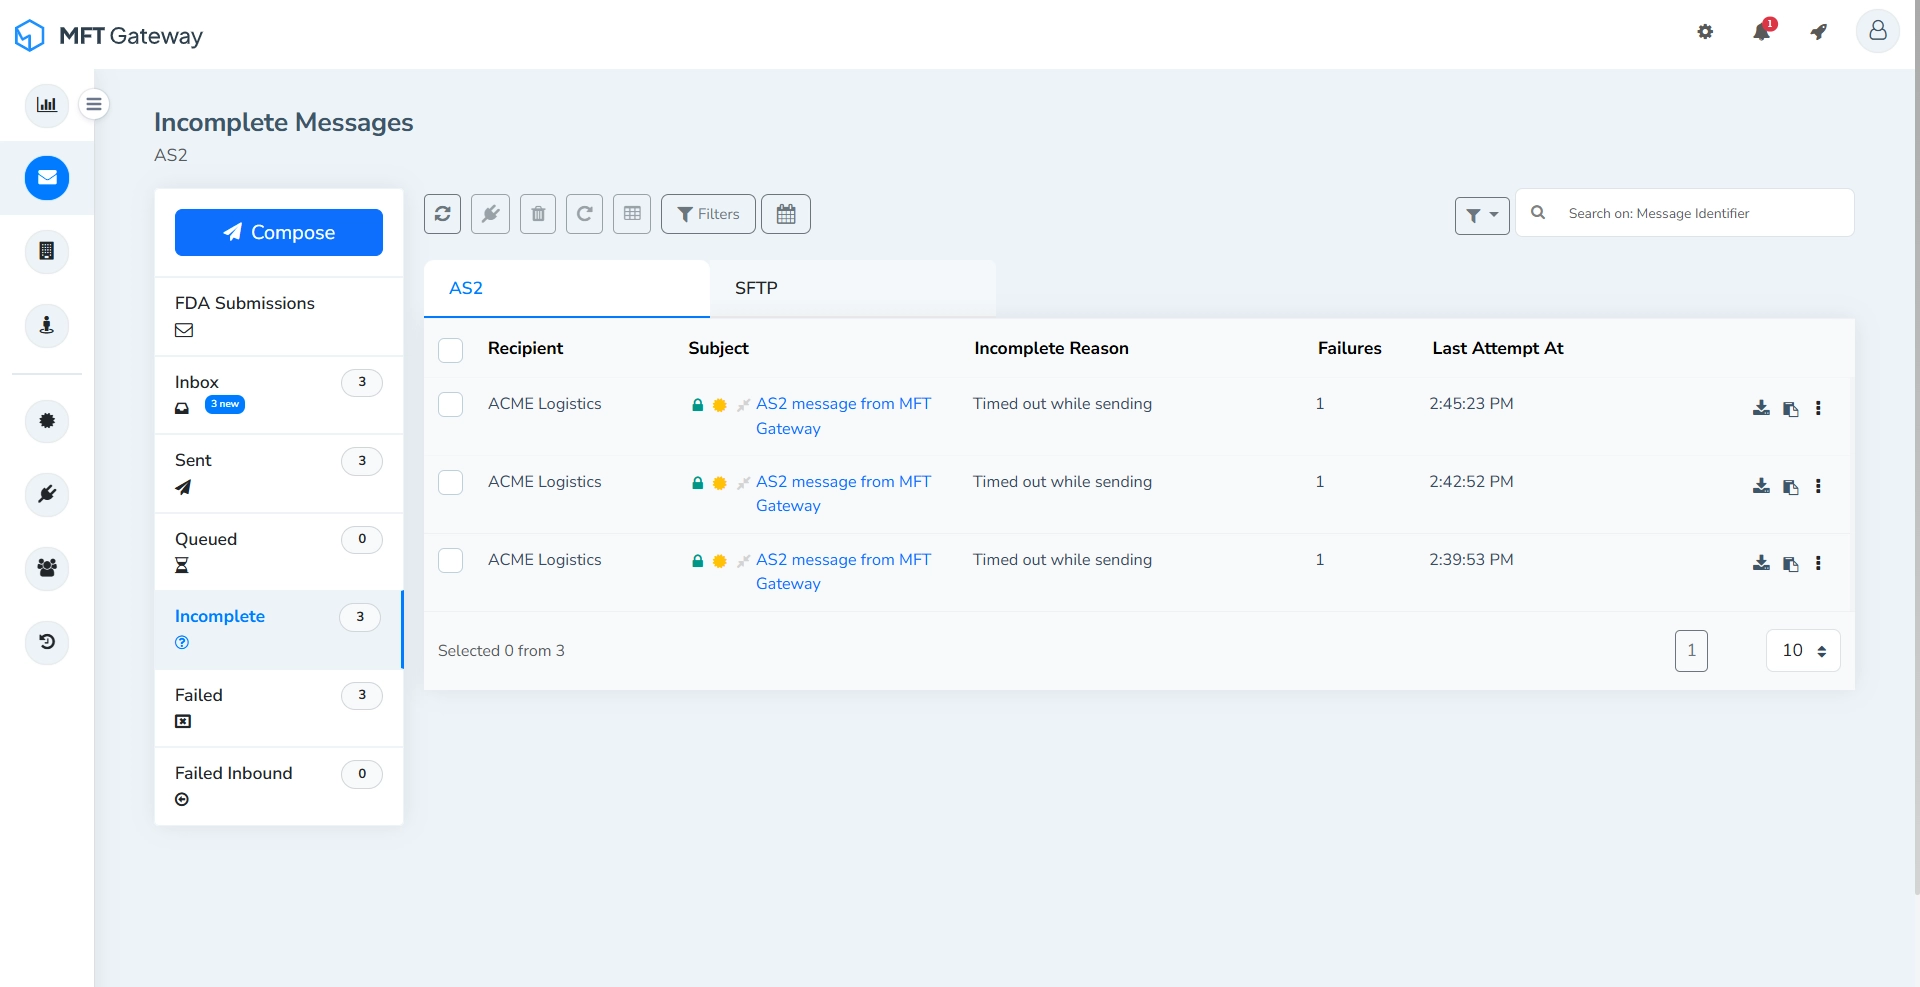This screenshot has height=987, width=1920.
Task: Download the 2:42:52 PM message
Action: pos(1761,486)
